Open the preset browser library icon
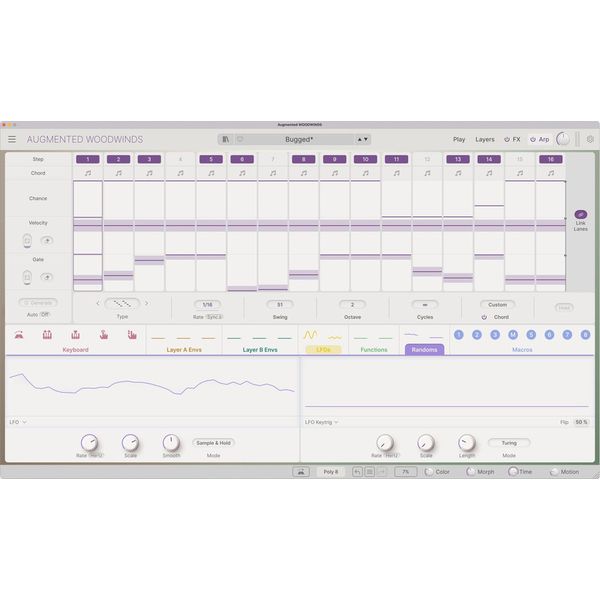Image resolution: width=600 pixels, height=600 pixels. pos(226,139)
